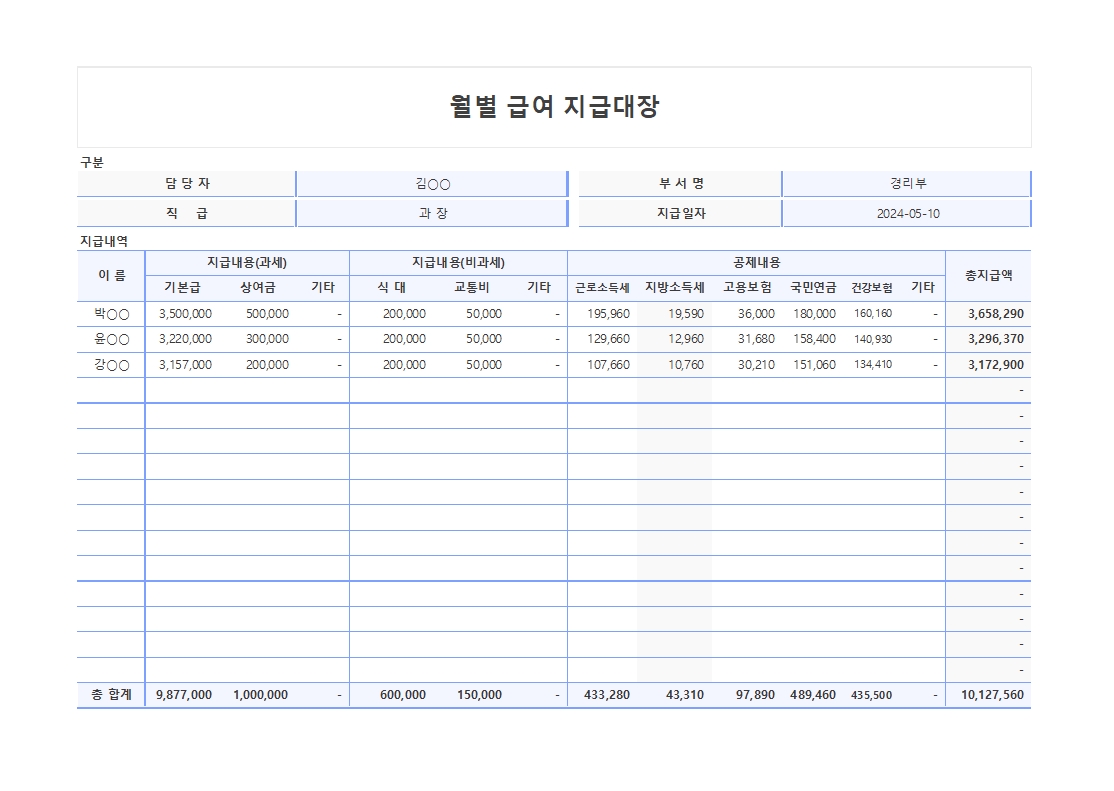
Task: Click bonus value 300,000
Action: (x=267, y=340)
